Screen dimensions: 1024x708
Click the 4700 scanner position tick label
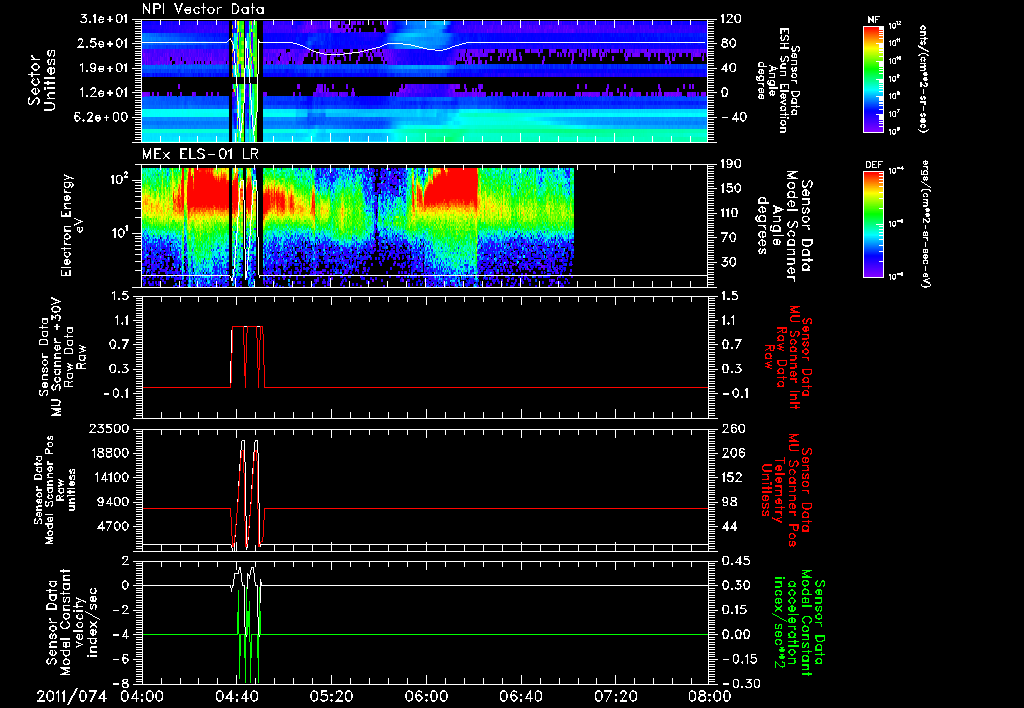113,526
